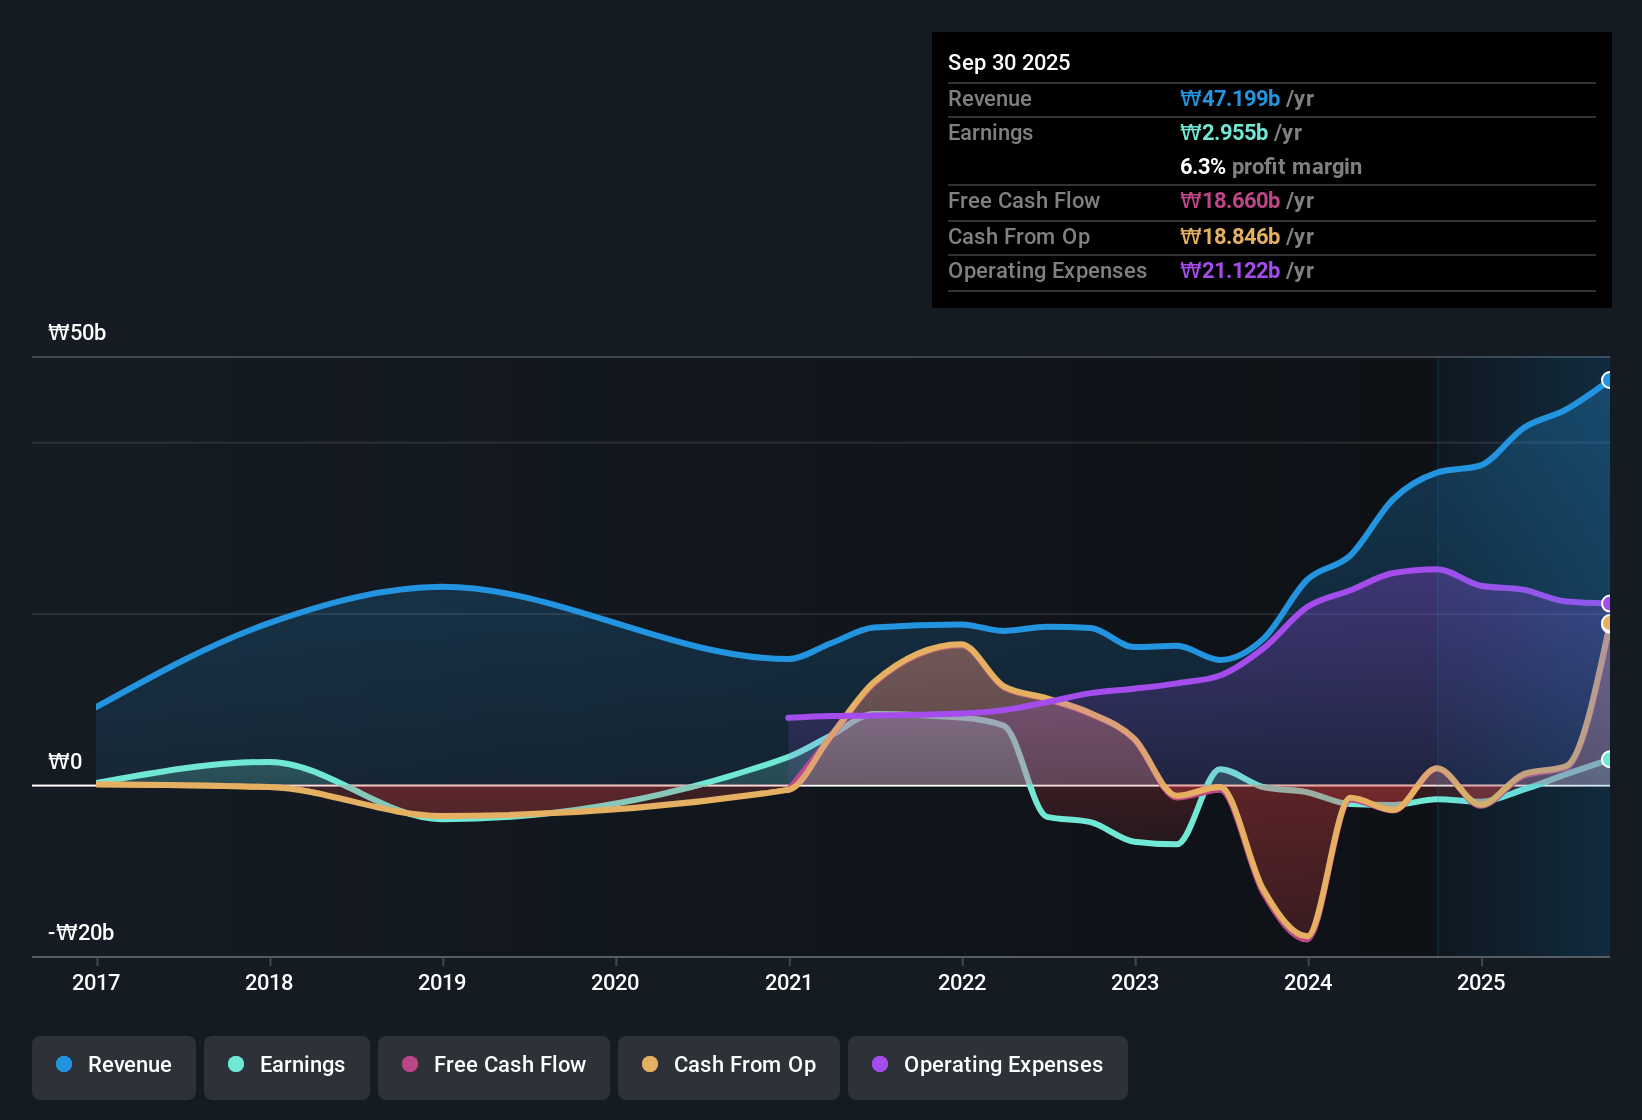
Task: Click the Operating Expenses endpoint marker
Action: (1608, 603)
